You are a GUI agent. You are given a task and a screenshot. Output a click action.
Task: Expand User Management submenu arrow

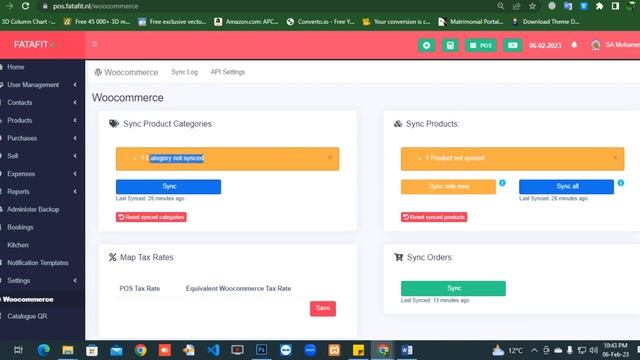[75, 85]
